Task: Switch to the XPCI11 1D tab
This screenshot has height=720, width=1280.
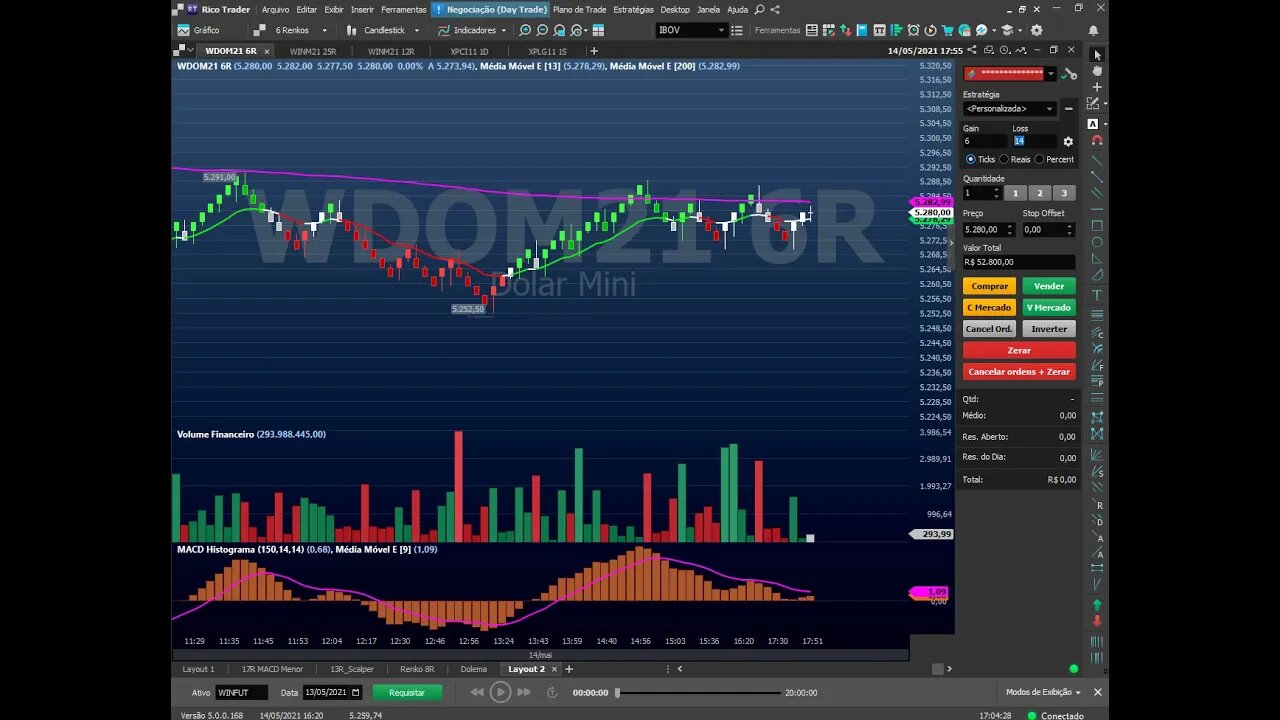Action: coord(469,50)
